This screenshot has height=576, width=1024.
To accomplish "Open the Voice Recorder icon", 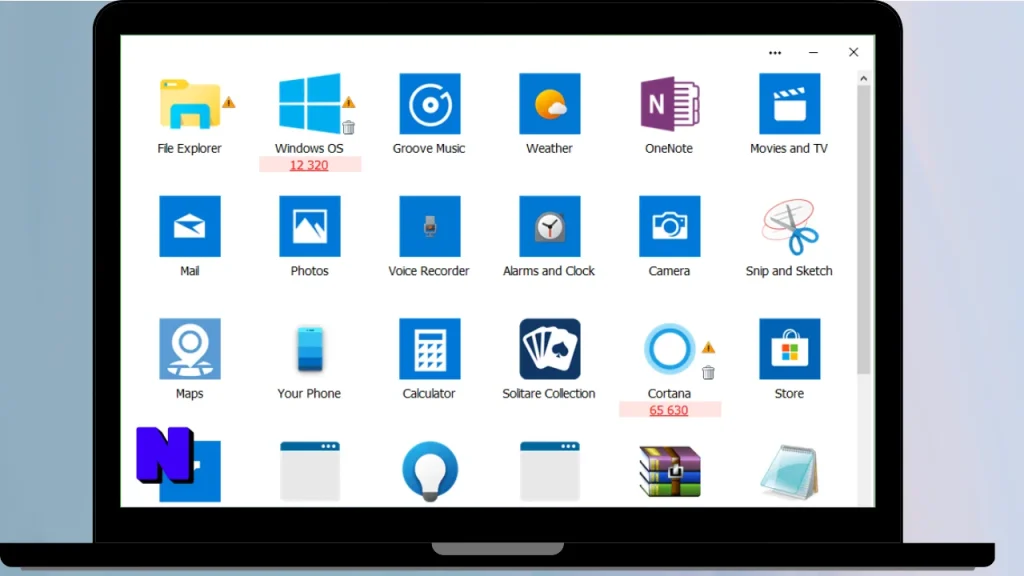I will pyautogui.click(x=430, y=226).
